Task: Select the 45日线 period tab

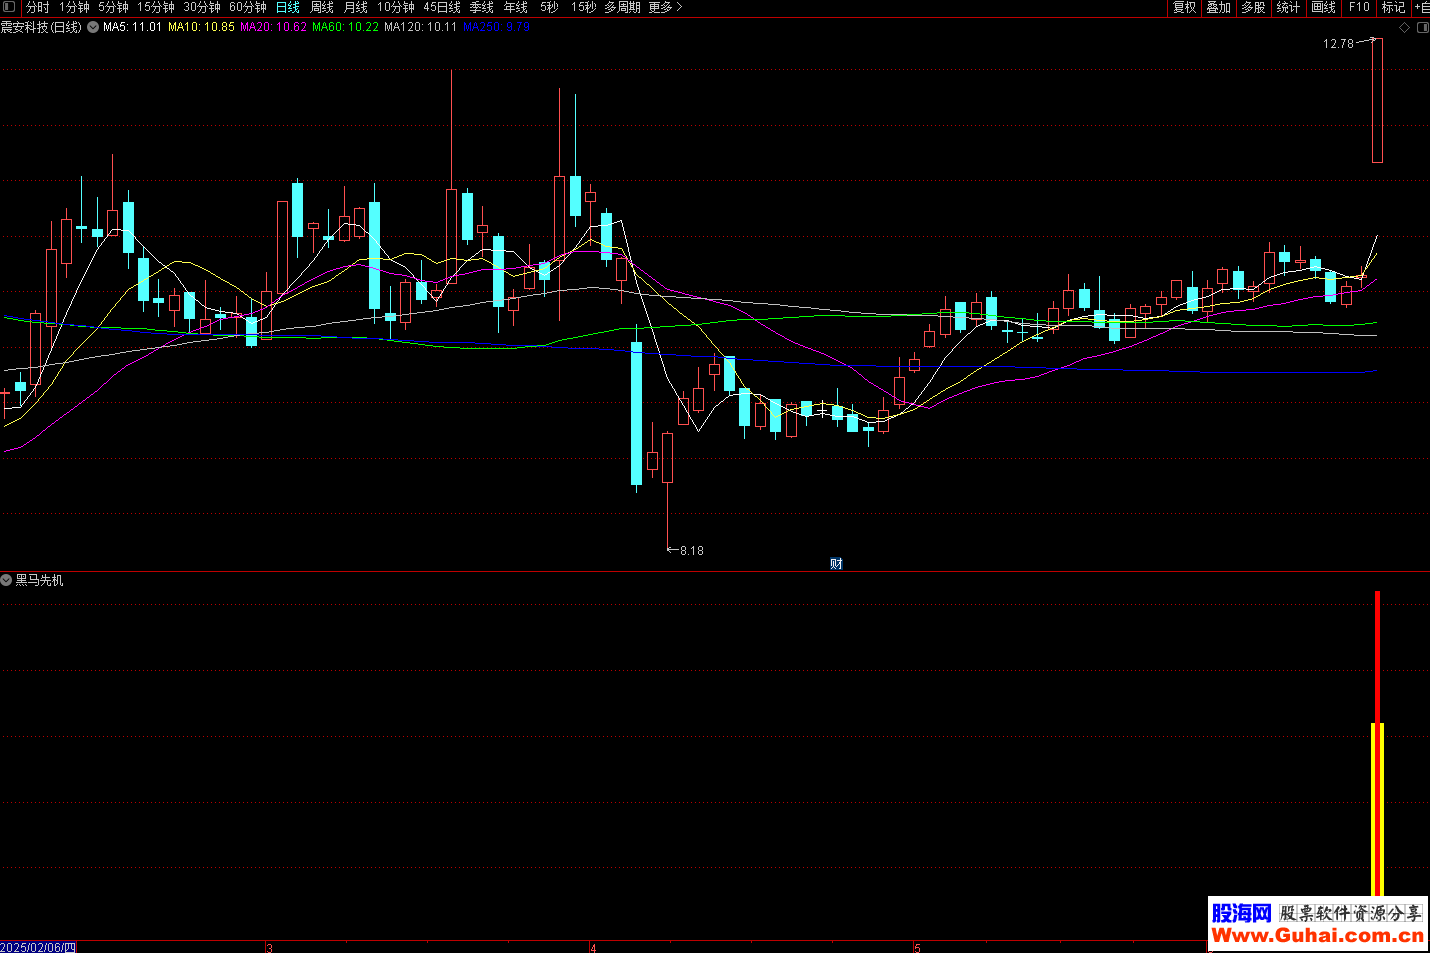Action: coord(442,7)
